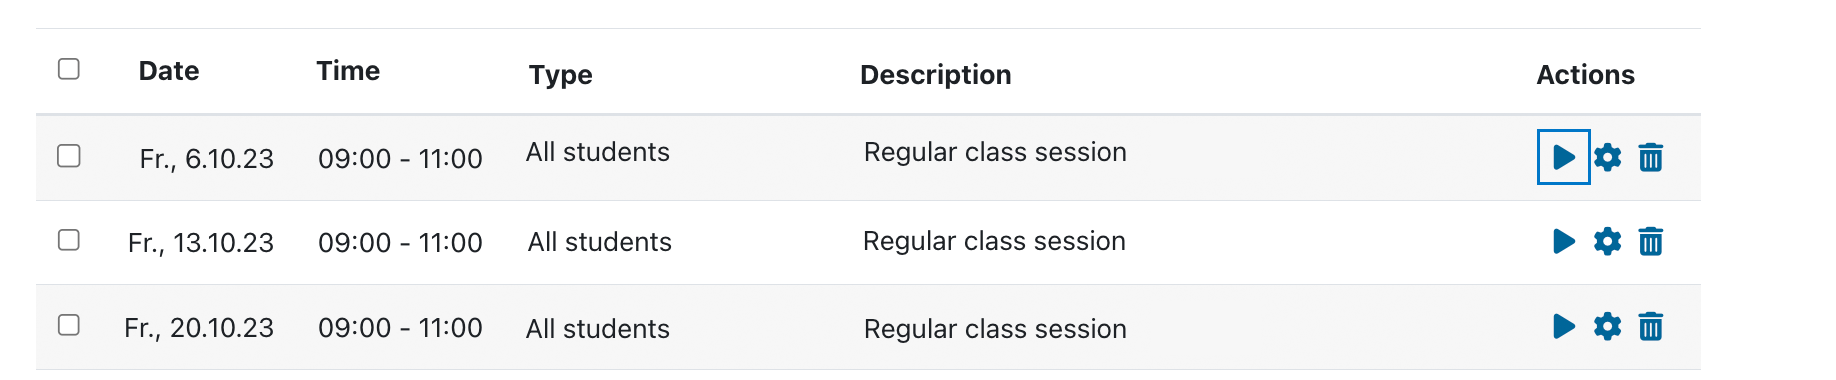Viewport: 1836px width, 380px height.
Task: Edit the 20.10.23 session via the gear icon
Action: click(1607, 326)
